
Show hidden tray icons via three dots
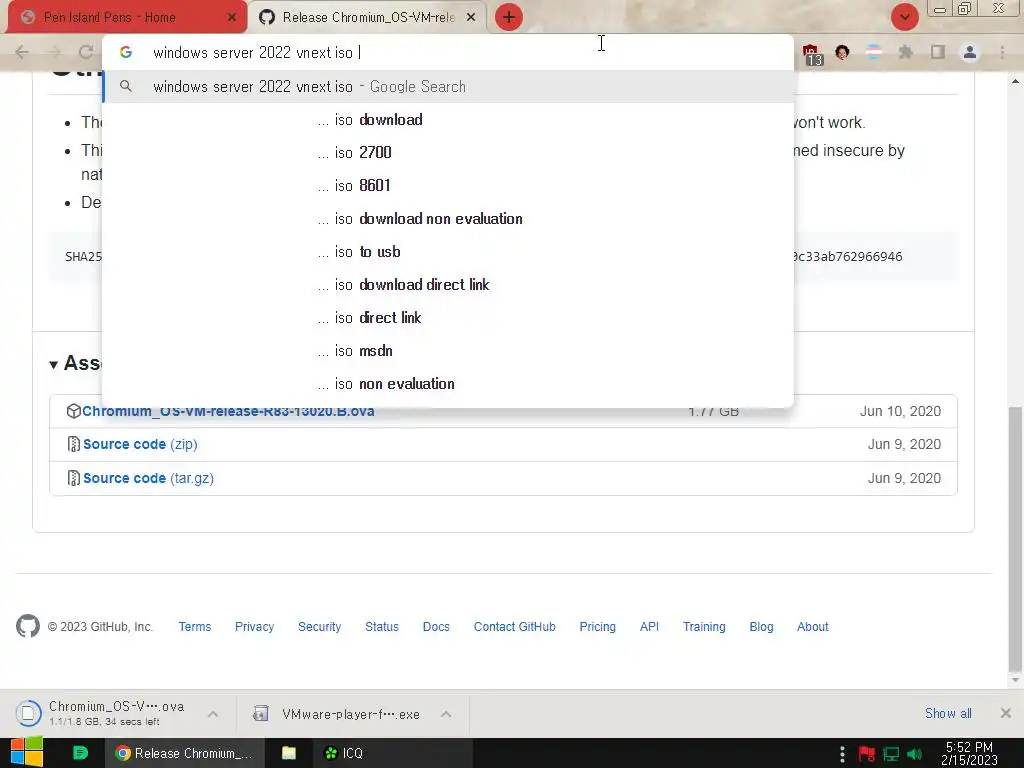pyautogui.click(x=842, y=754)
